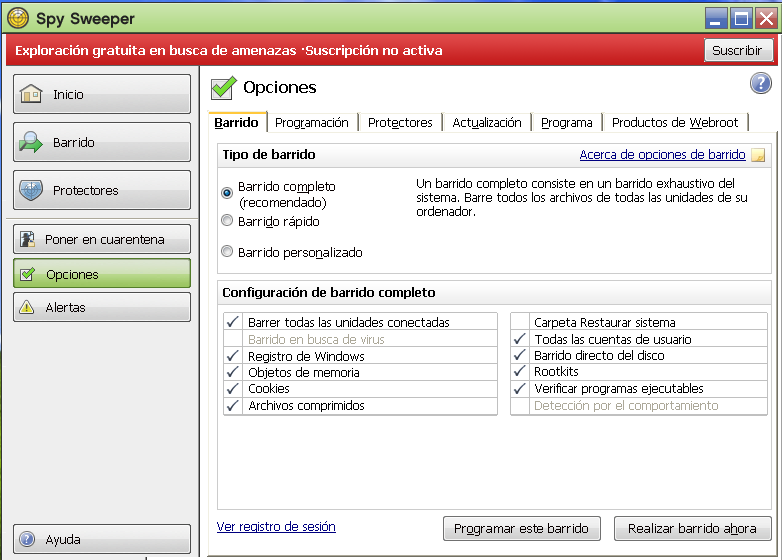This screenshot has height=560, width=782.
Task: Open Barrido section in the sidebar
Action: pyautogui.click(x=102, y=142)
